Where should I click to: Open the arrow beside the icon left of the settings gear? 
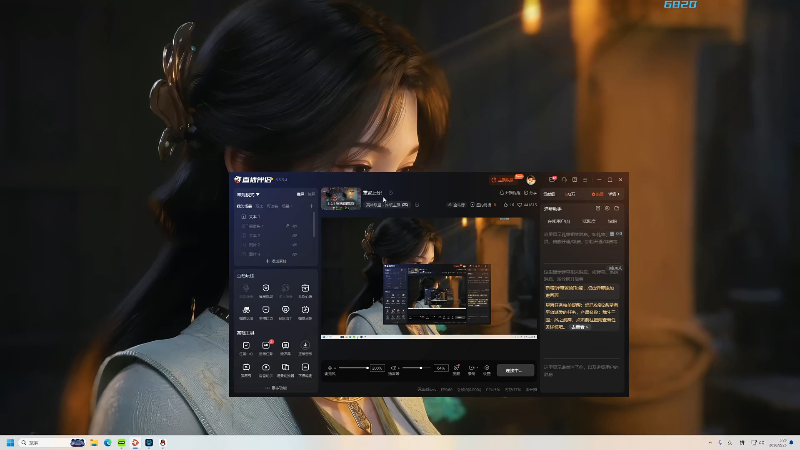(477, 368)
